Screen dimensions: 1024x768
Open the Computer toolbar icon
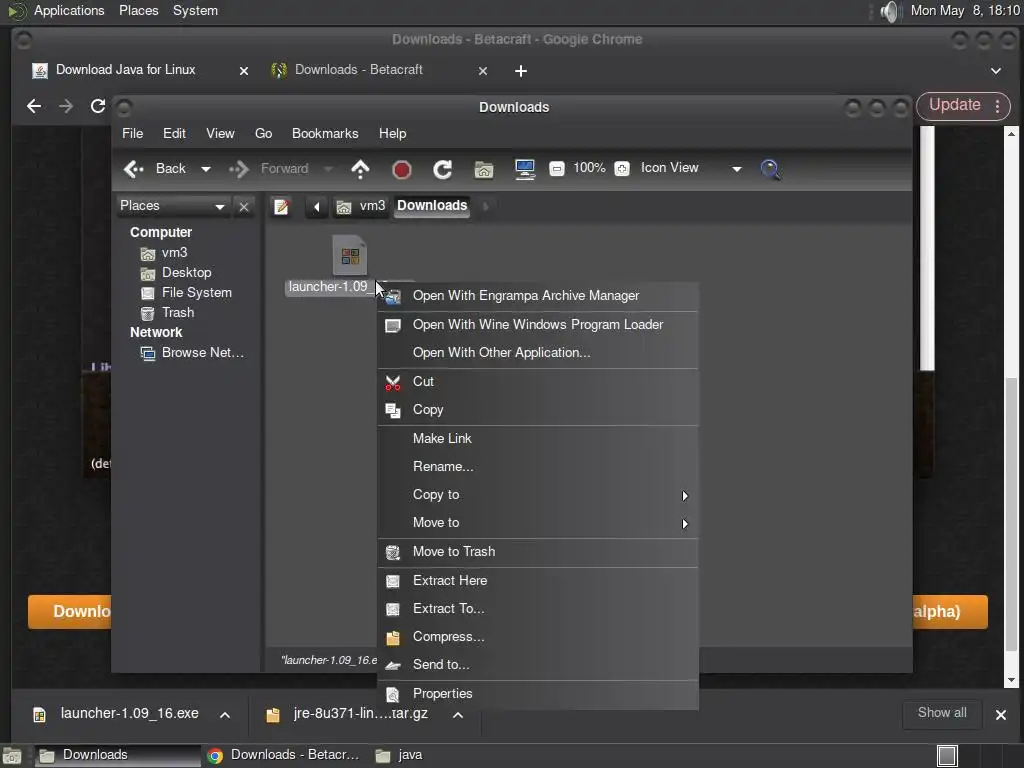pyautogui.click(x=524, y=170)
